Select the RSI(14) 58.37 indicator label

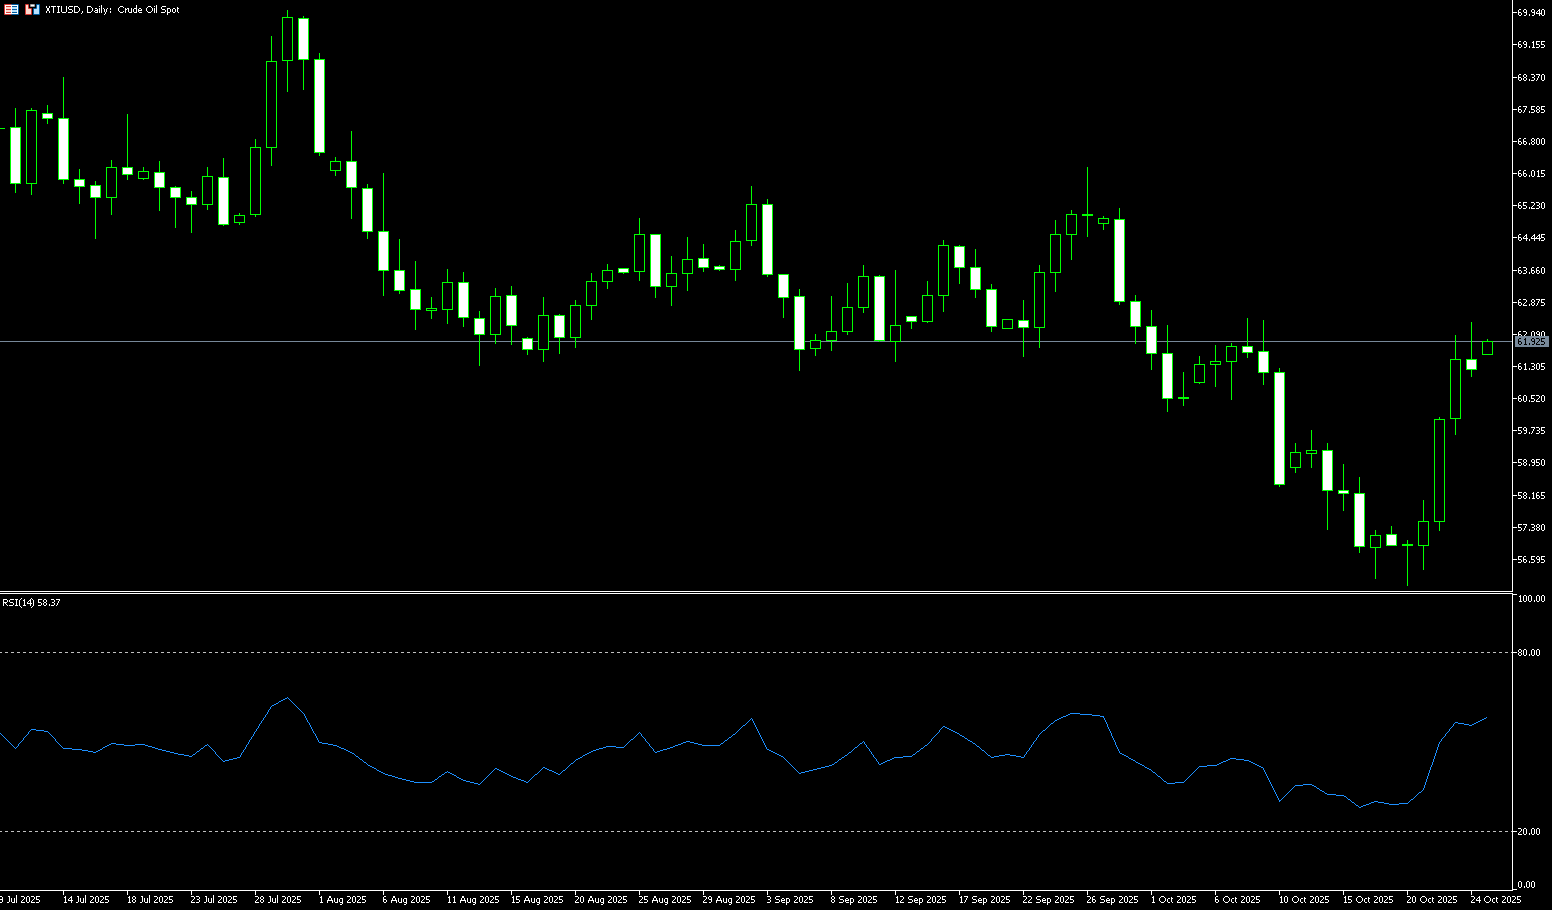(x=31, y=603)
